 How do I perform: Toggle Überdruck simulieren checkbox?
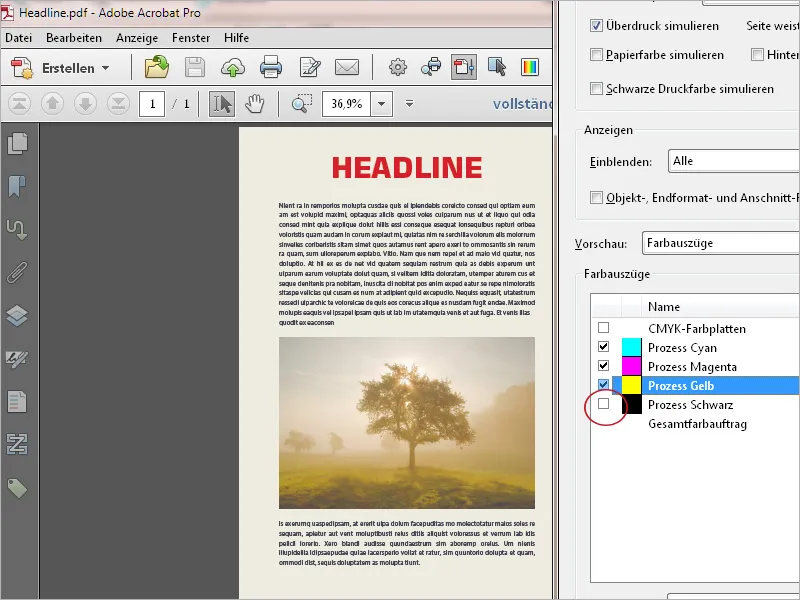(x=596, y=26)
